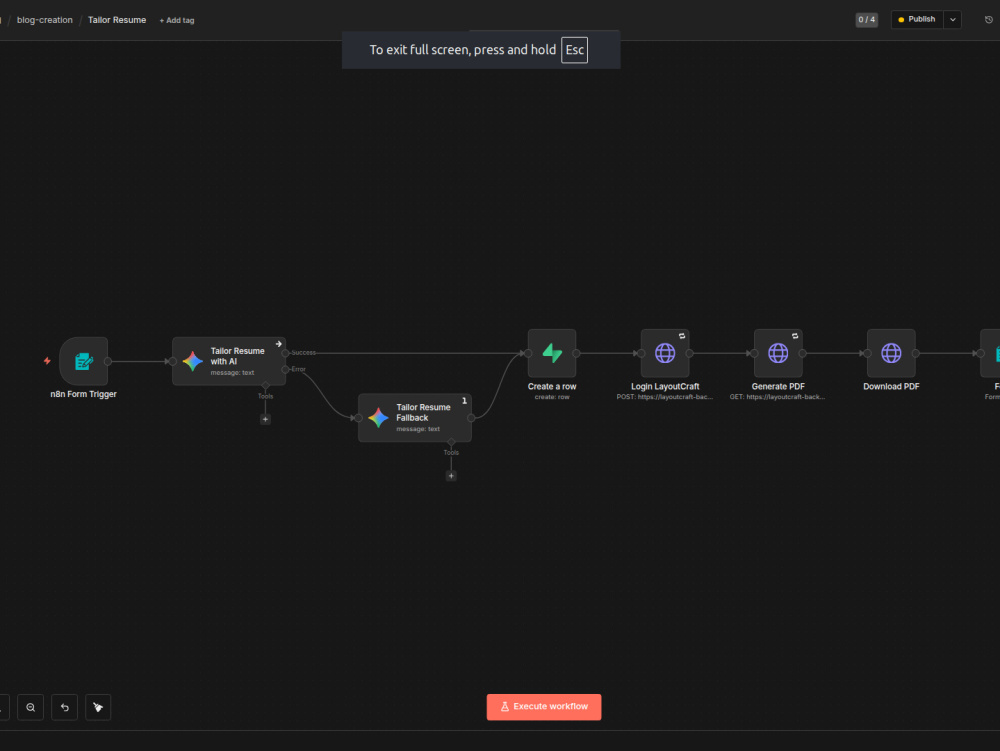The width and height of the screenshot is (1000, 751).
Task: Click the Download PDF label text
Action: tap(891, 386)
